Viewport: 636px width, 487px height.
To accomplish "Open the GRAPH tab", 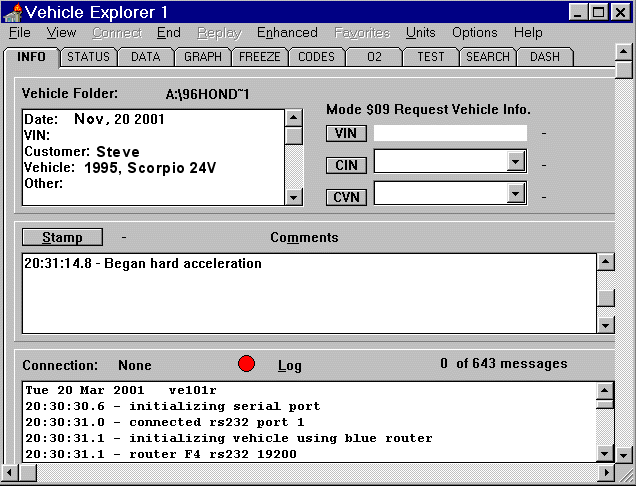I will click(x=203, y=57).
